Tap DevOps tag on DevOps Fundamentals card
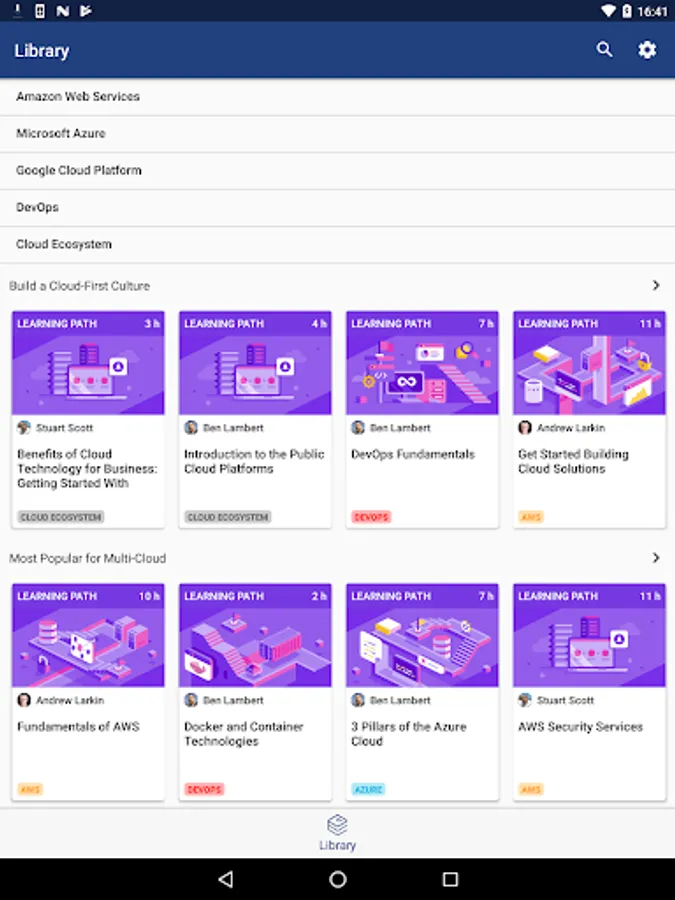 tap(371, 517)
